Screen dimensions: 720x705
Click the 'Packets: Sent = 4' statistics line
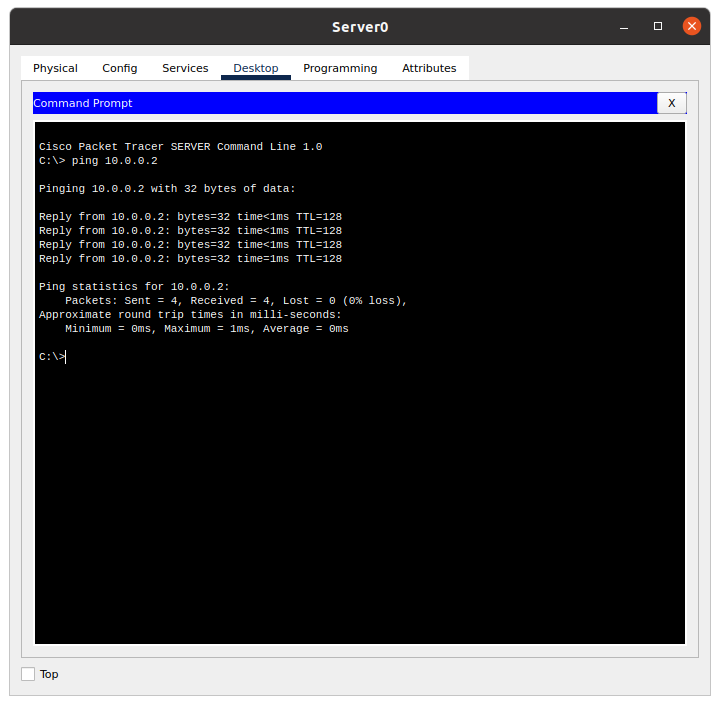236,300
